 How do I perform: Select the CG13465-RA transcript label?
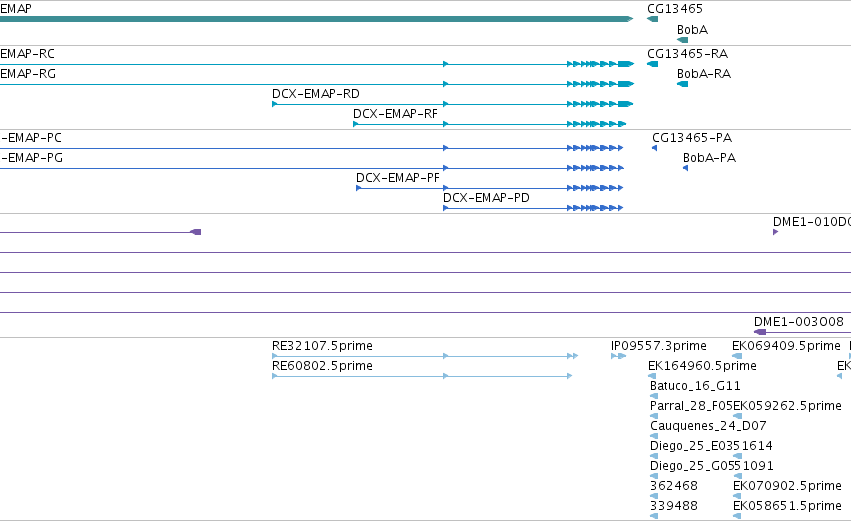click(687, 54)
